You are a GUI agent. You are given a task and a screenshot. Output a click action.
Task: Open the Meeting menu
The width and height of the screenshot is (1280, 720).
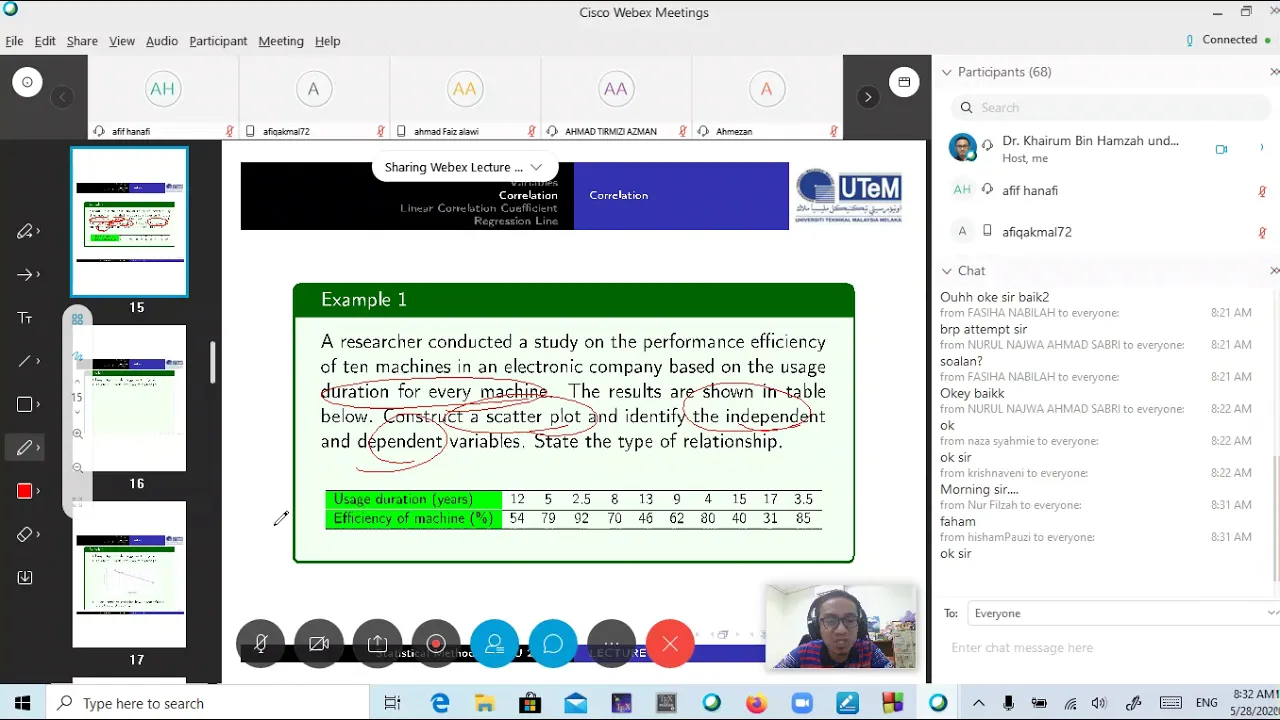[281, 41]
